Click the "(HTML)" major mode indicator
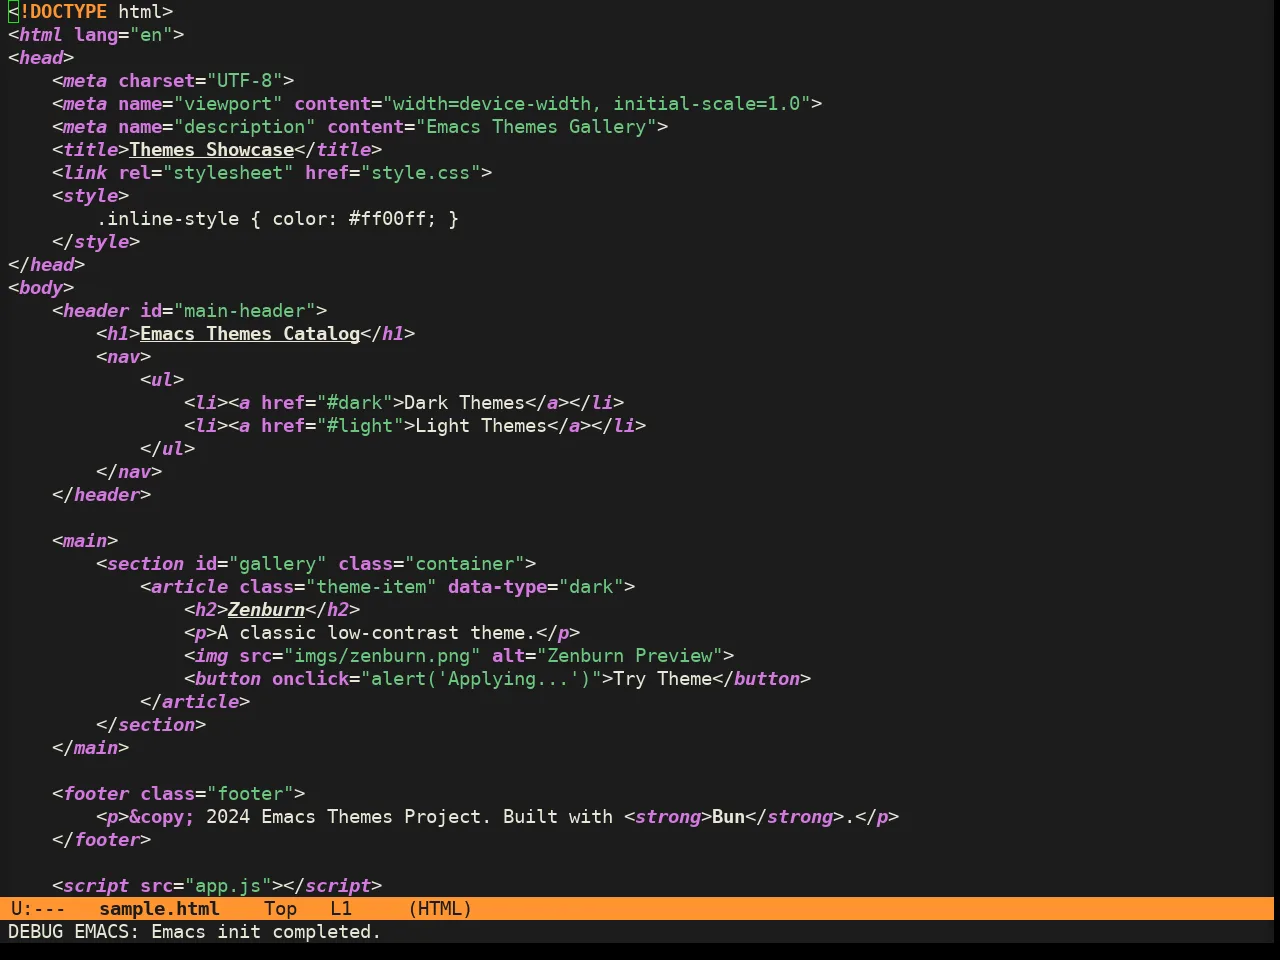 (x=440, y=909)
